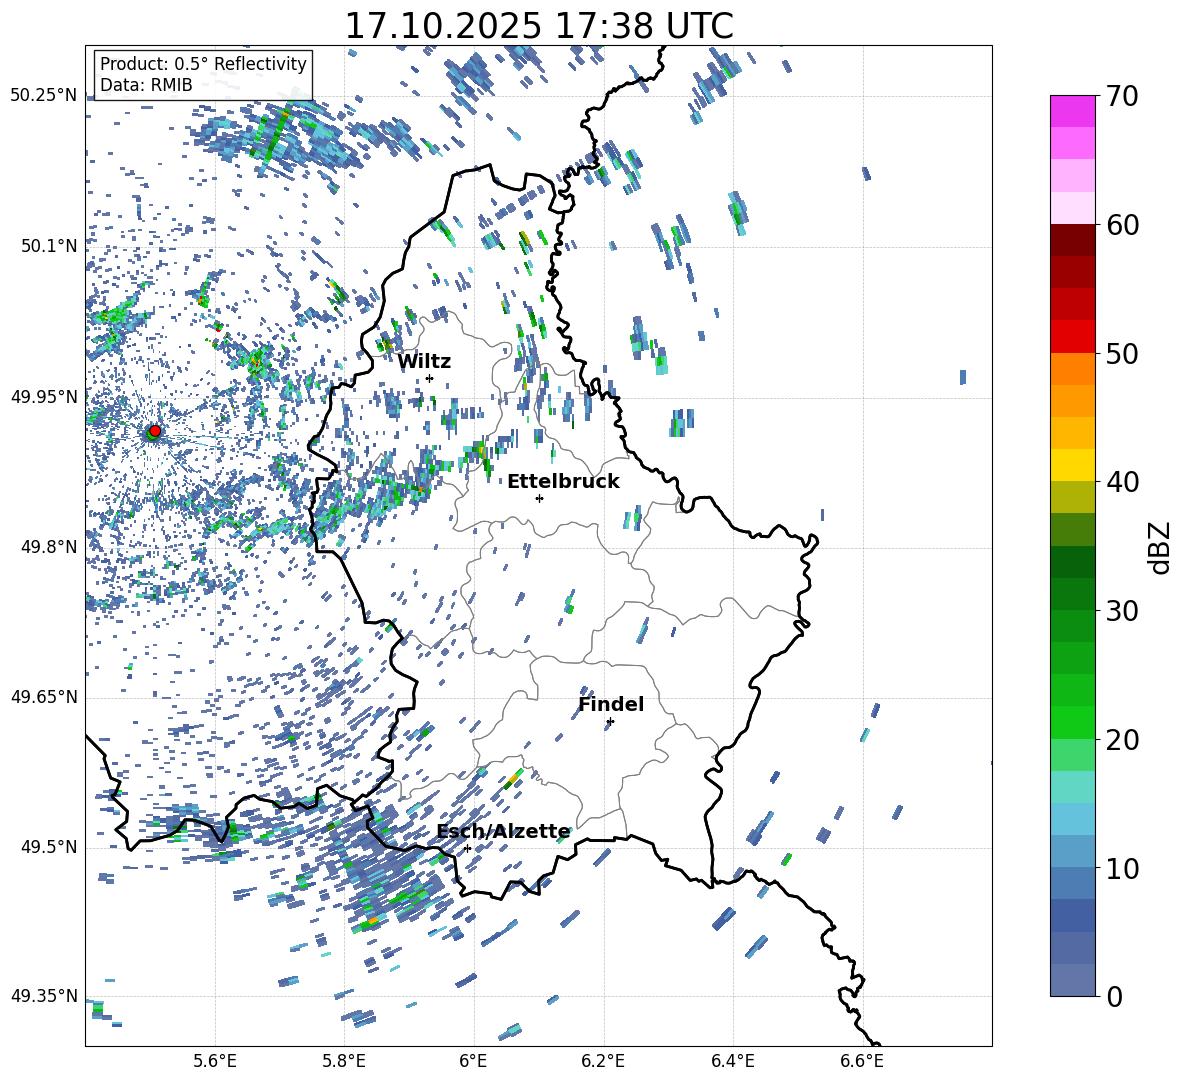
Task: Click the Wiltz station cross marker
Action: [x=429, y=378]
